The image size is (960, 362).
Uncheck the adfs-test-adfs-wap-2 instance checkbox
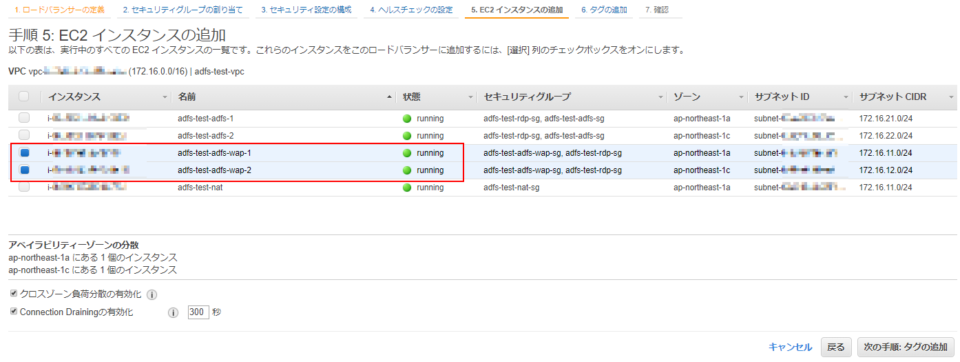point(24,170)
